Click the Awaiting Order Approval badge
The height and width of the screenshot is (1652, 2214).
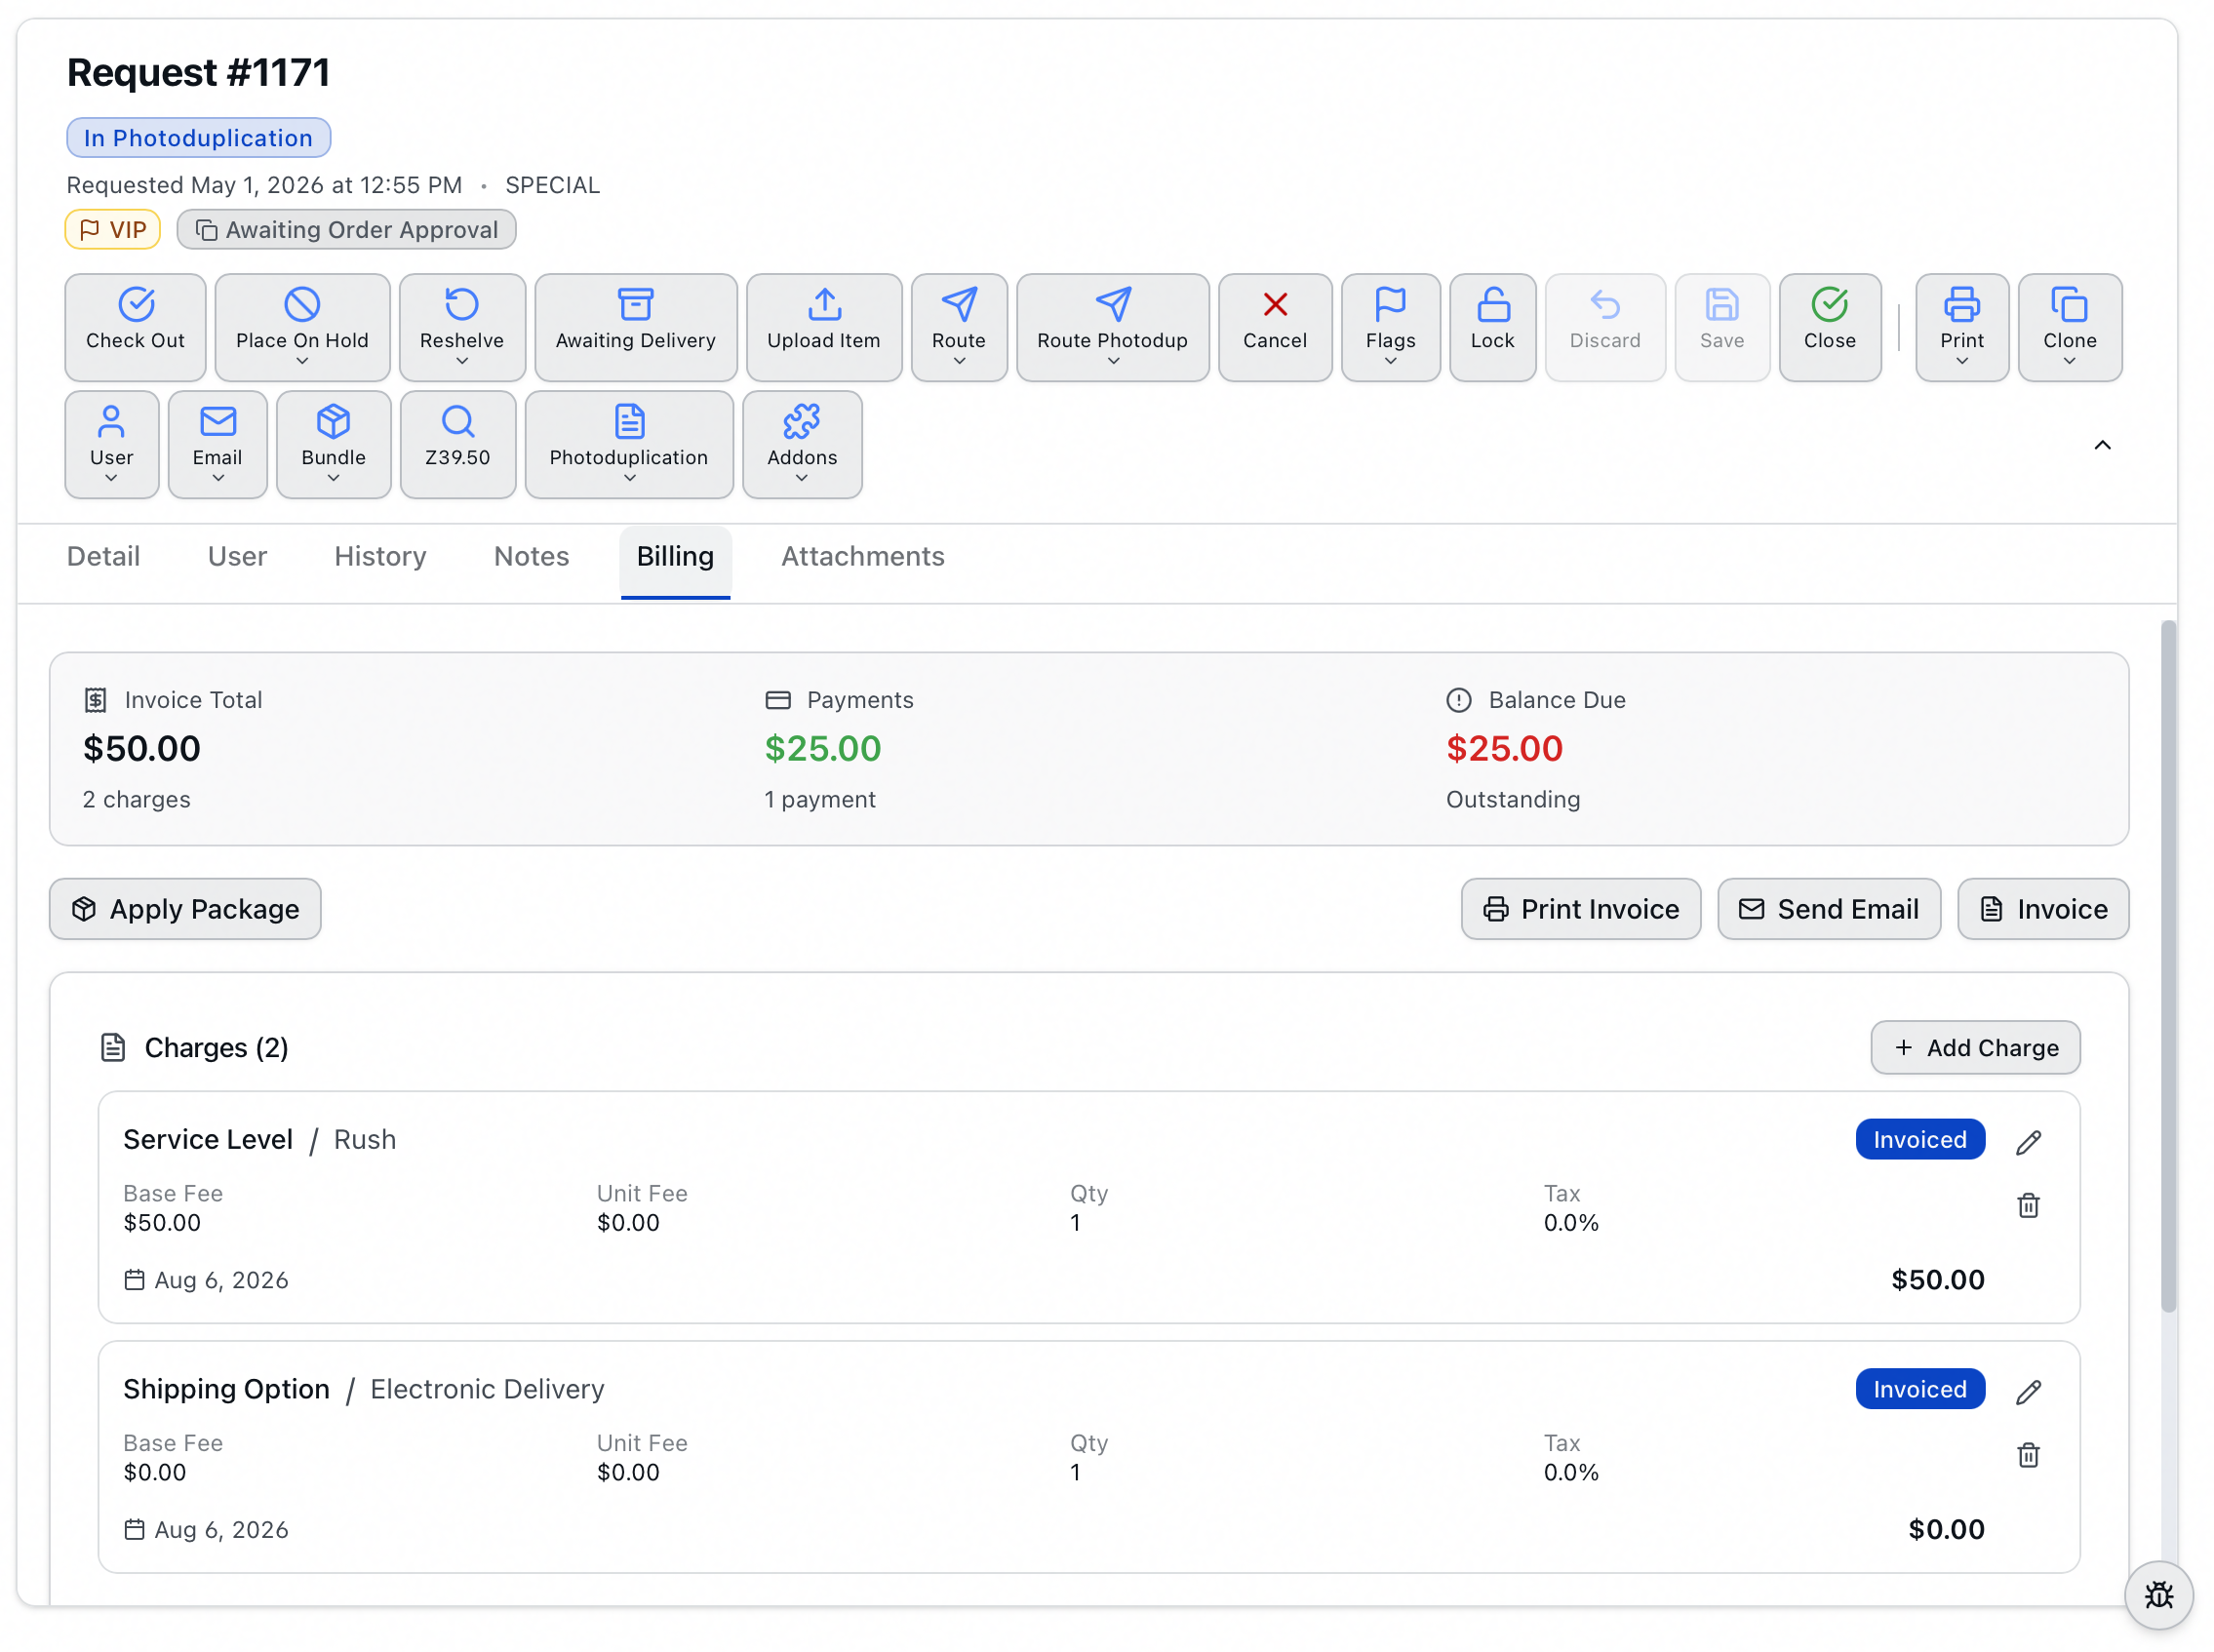346,229
